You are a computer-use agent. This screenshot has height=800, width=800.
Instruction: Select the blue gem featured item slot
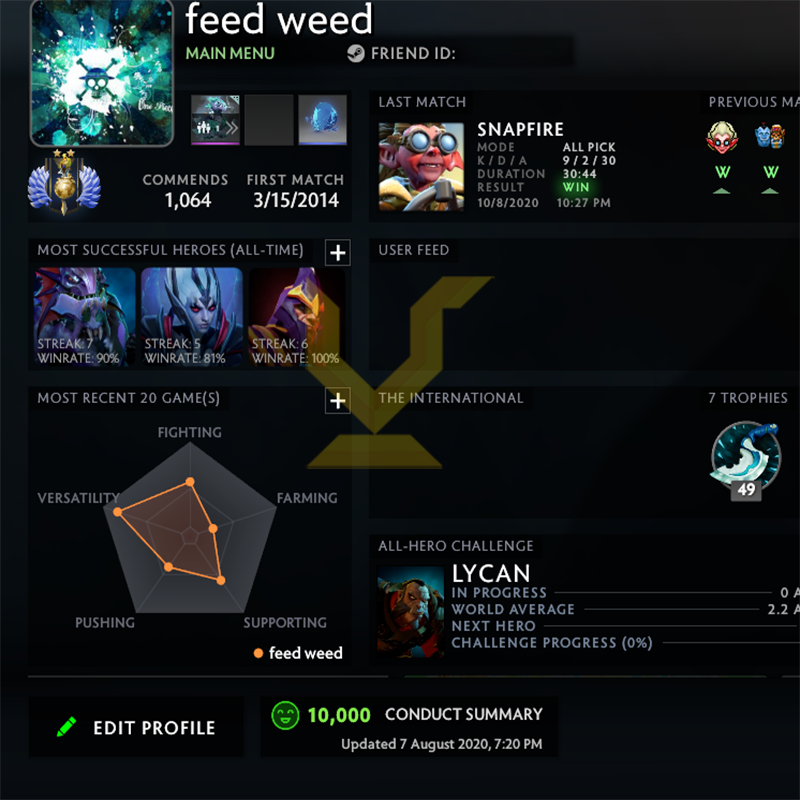click(x=322, y=119)
